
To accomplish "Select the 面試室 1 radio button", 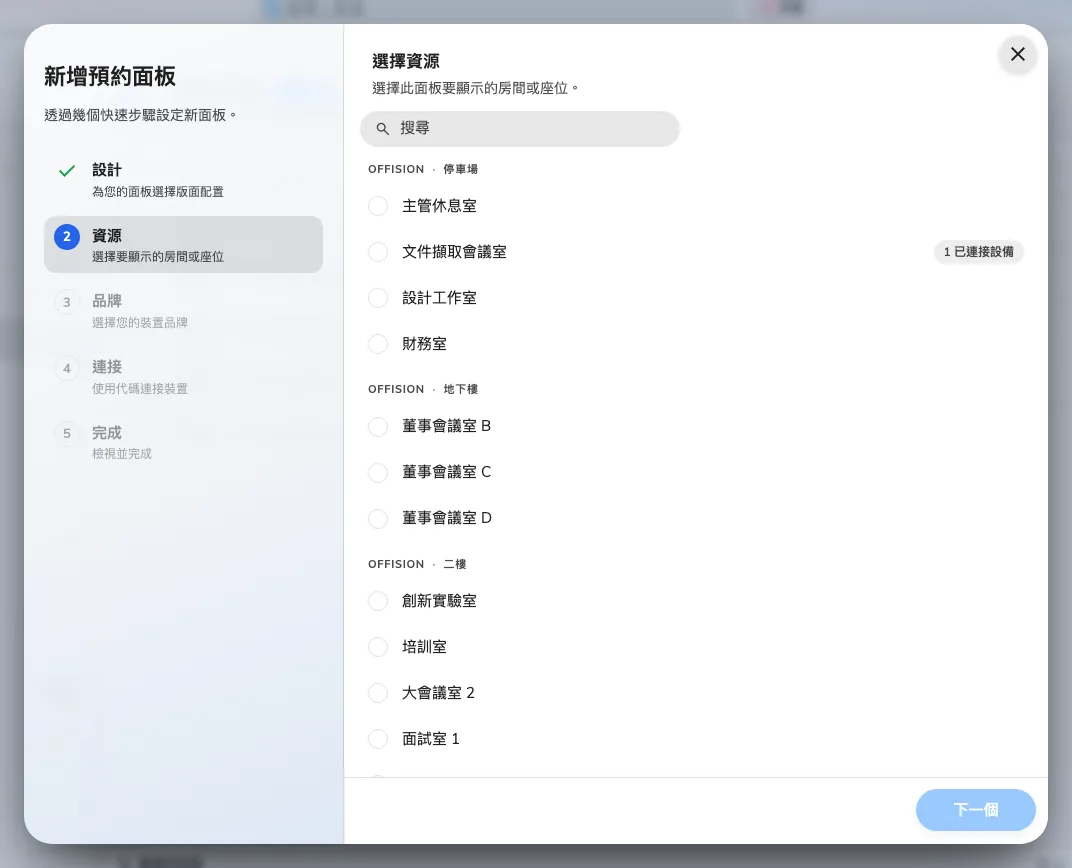I will click(378, 739).
